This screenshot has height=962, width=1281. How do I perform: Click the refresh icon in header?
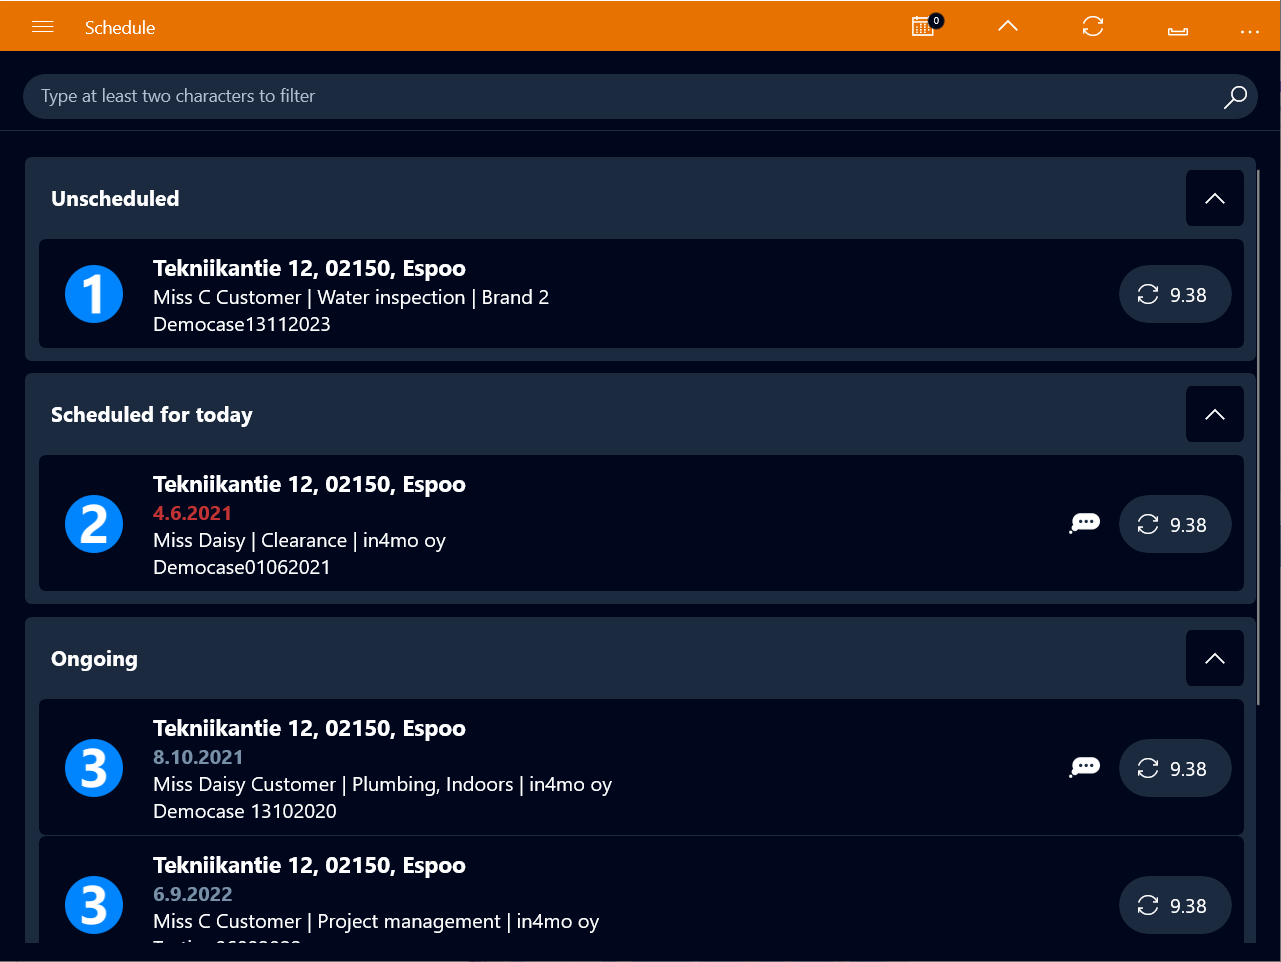[1093, 26]
